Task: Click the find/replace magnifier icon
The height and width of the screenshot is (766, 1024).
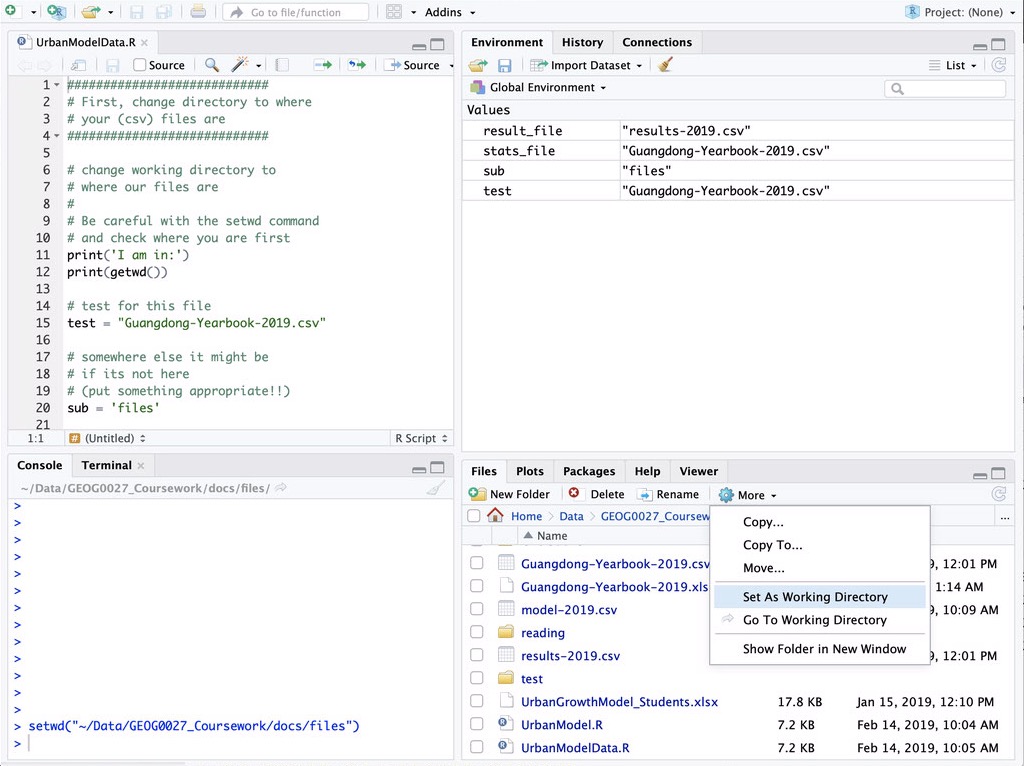Action: [x=212, y=65]
